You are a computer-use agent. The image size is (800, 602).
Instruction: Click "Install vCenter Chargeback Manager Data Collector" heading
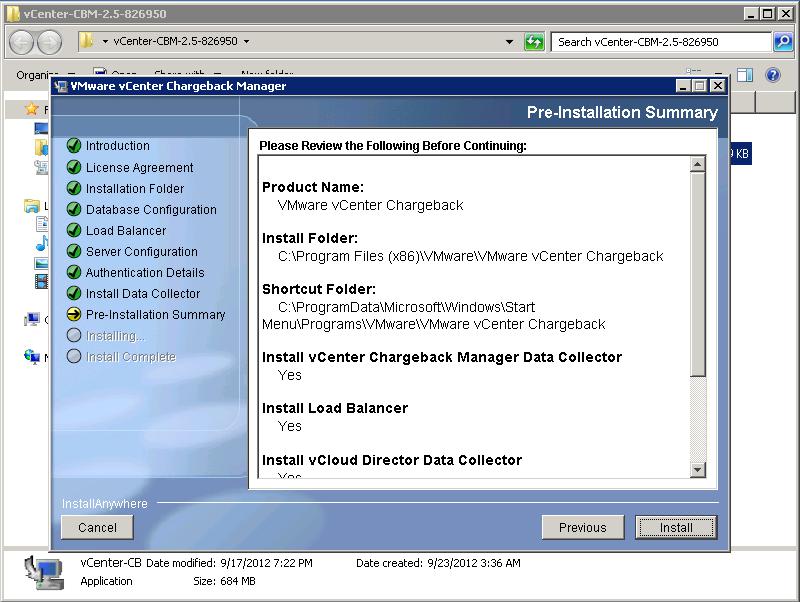pos(442,357)
